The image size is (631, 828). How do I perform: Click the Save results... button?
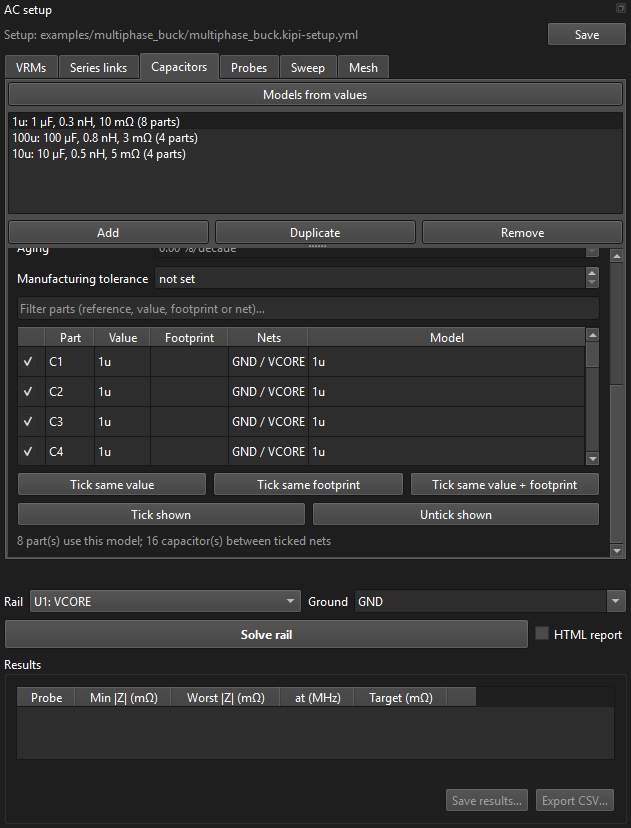pos(487,801)
